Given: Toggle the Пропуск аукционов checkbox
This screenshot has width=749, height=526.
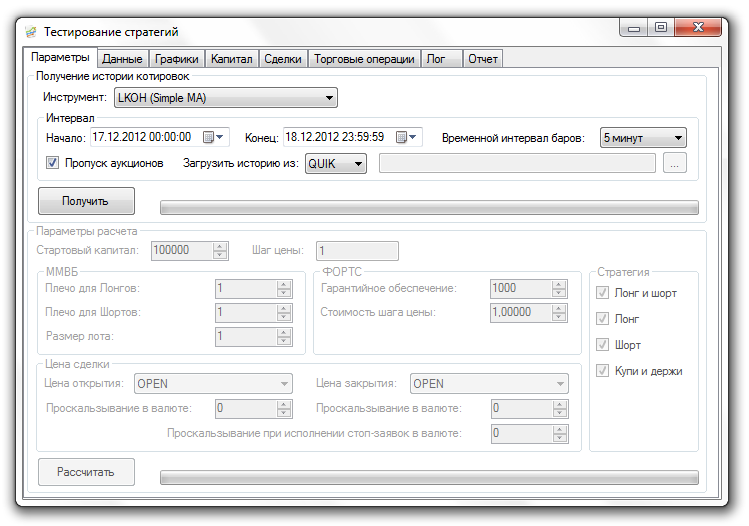Looking at the screenshot, I should (x=53, y=163).
